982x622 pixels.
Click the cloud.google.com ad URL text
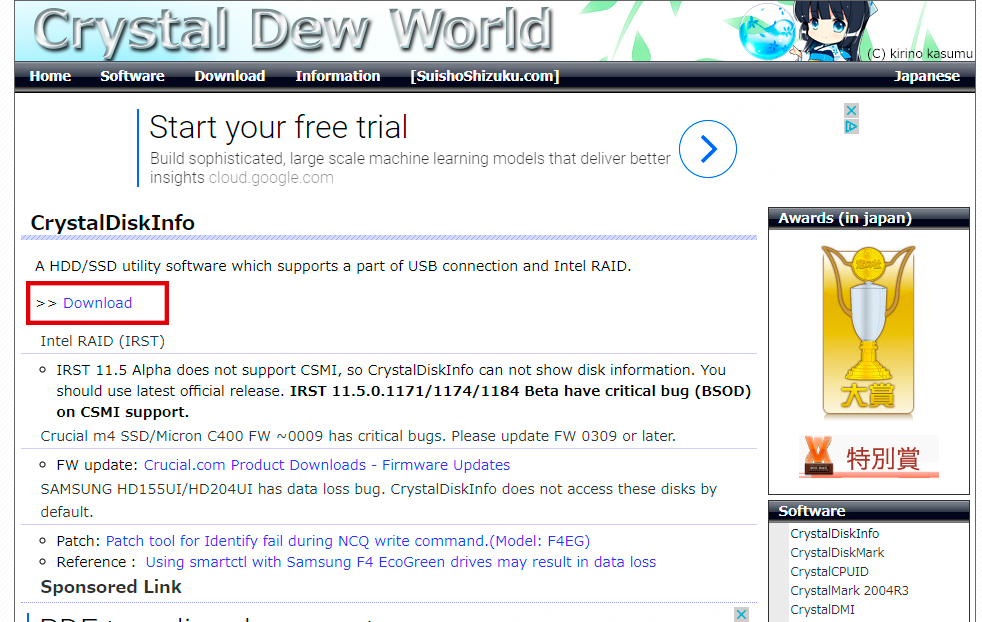271,178
